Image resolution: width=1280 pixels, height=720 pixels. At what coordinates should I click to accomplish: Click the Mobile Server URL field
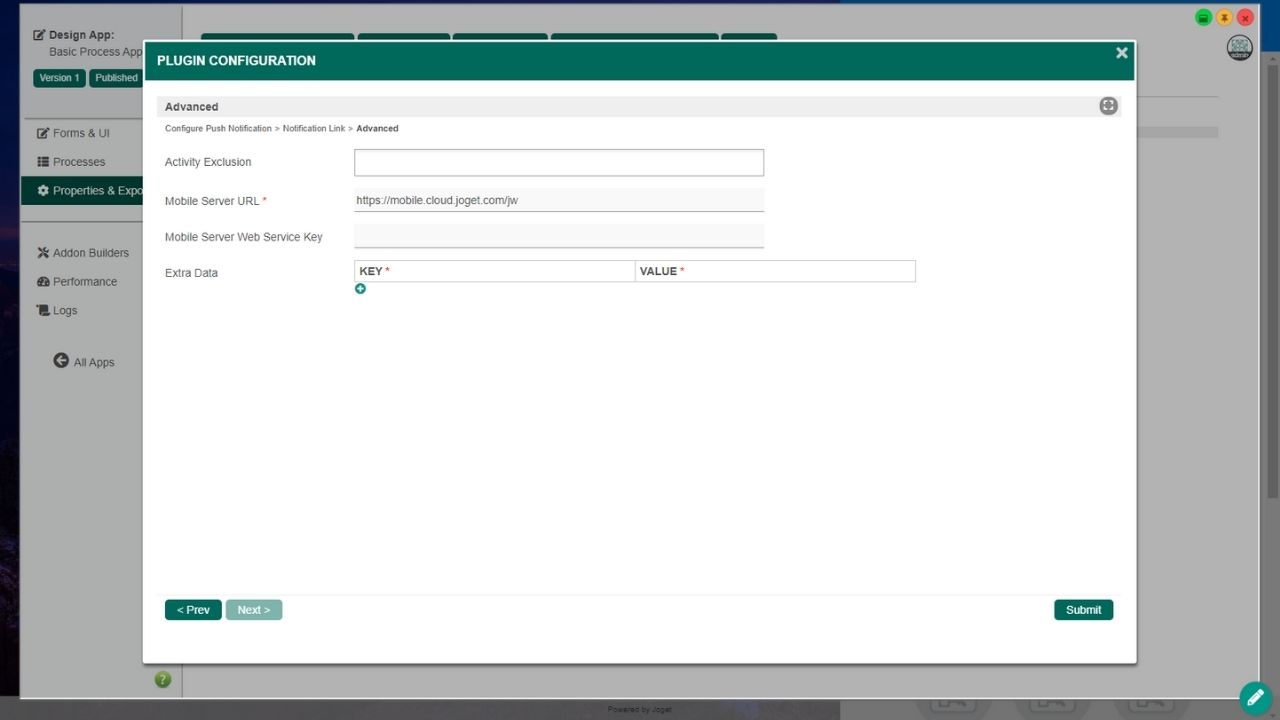pyautogui.click(x=558, y=200)
